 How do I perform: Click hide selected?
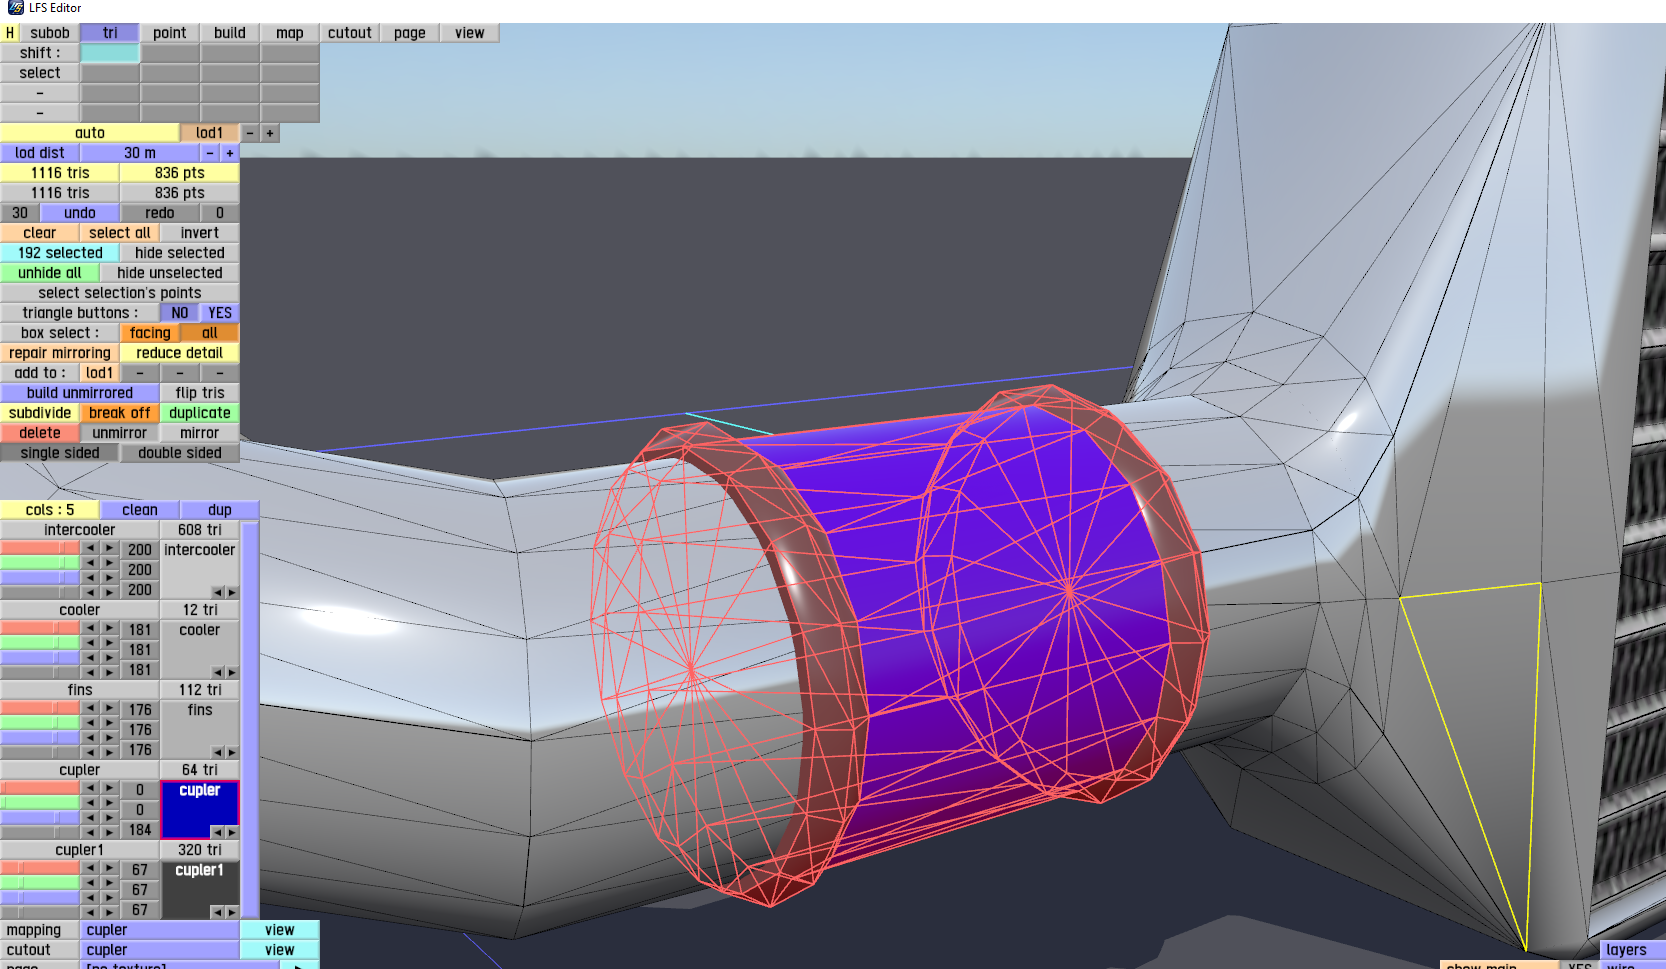point(180,253)
